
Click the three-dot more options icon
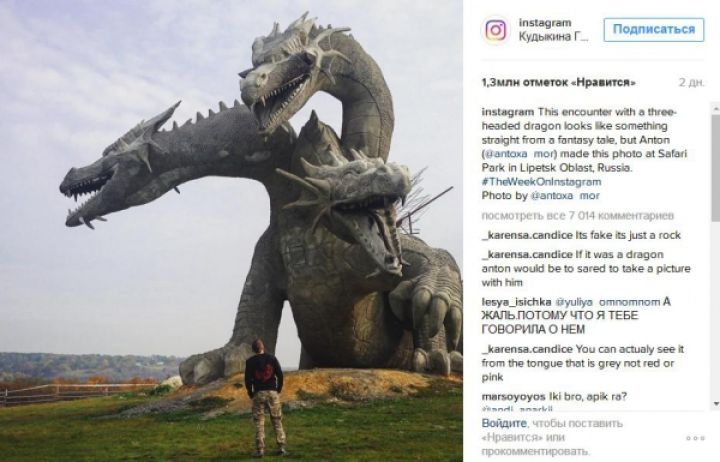(x=695, y=438)
